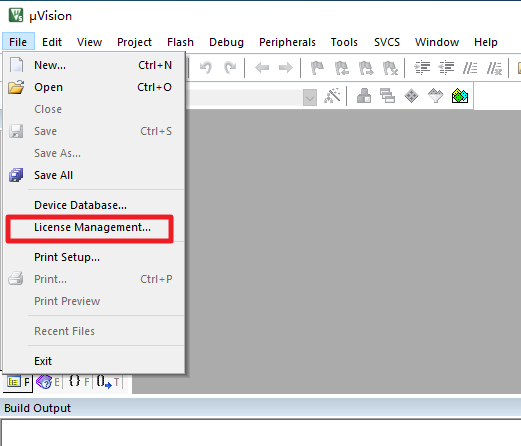Click the Undo toolbar icon
521x446 pixels.
click(206, 68)
